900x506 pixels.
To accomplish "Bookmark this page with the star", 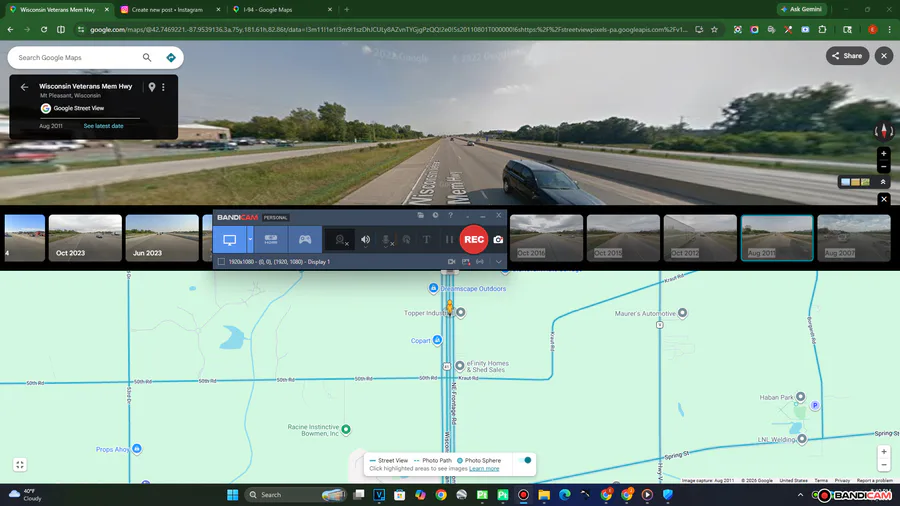I will 714,29.
